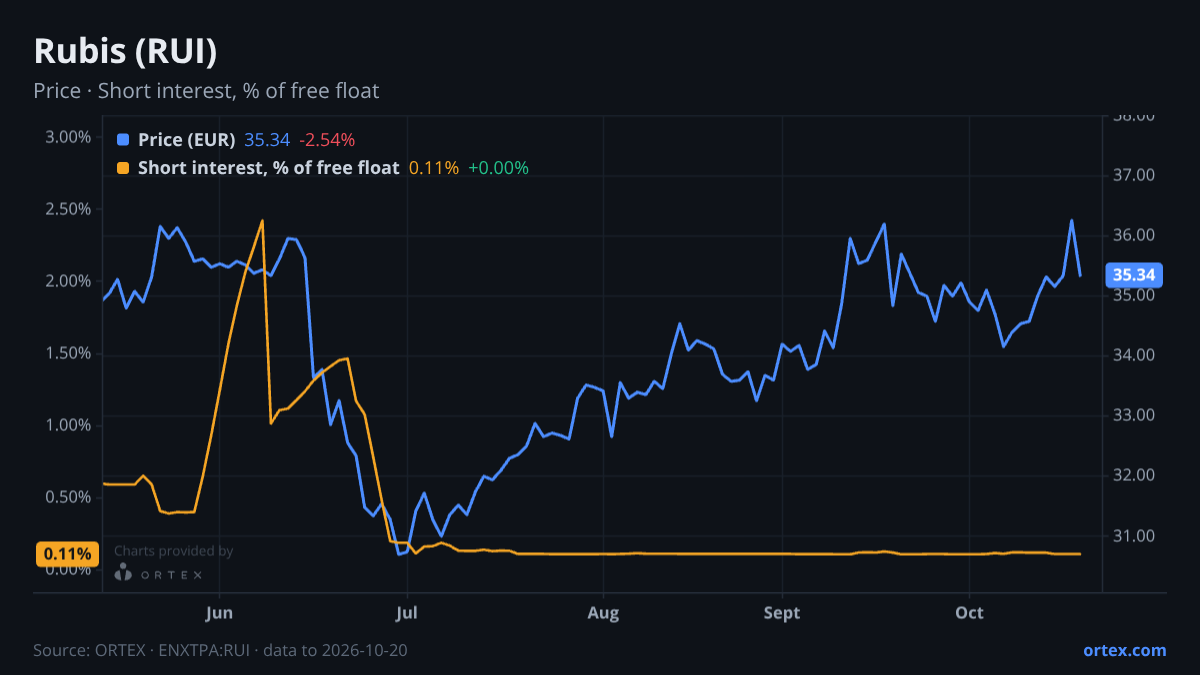
Task: Click the 0.11% value in the legend
Action: point(434,168)
